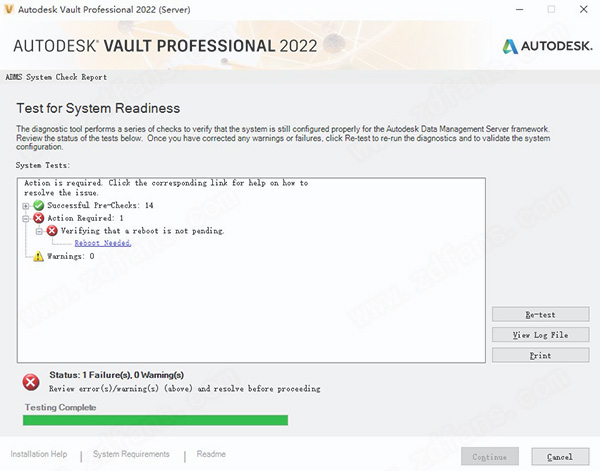Click the Vault V icon in title bar
Screen dimensions: 600x471
[x=8, y=9]
